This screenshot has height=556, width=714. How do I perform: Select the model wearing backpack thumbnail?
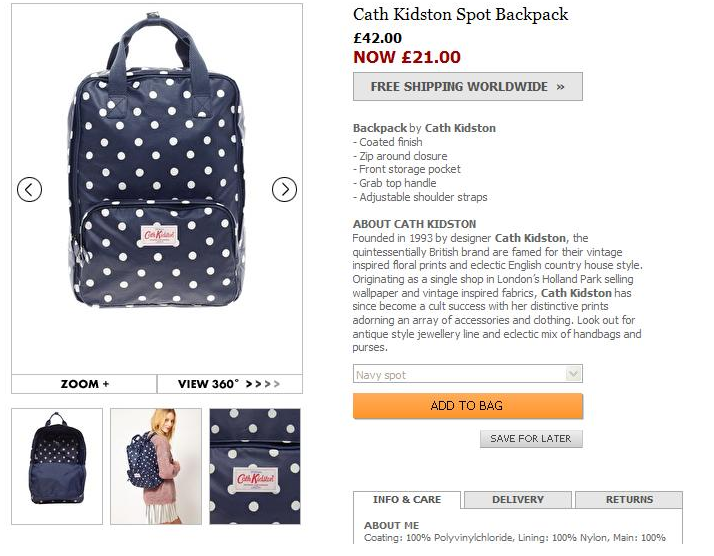(x=156, y=466)
